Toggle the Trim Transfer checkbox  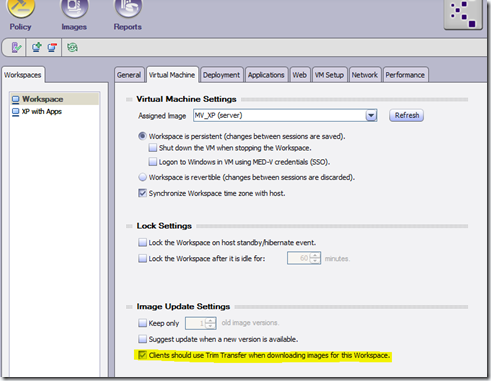(143, 355)
